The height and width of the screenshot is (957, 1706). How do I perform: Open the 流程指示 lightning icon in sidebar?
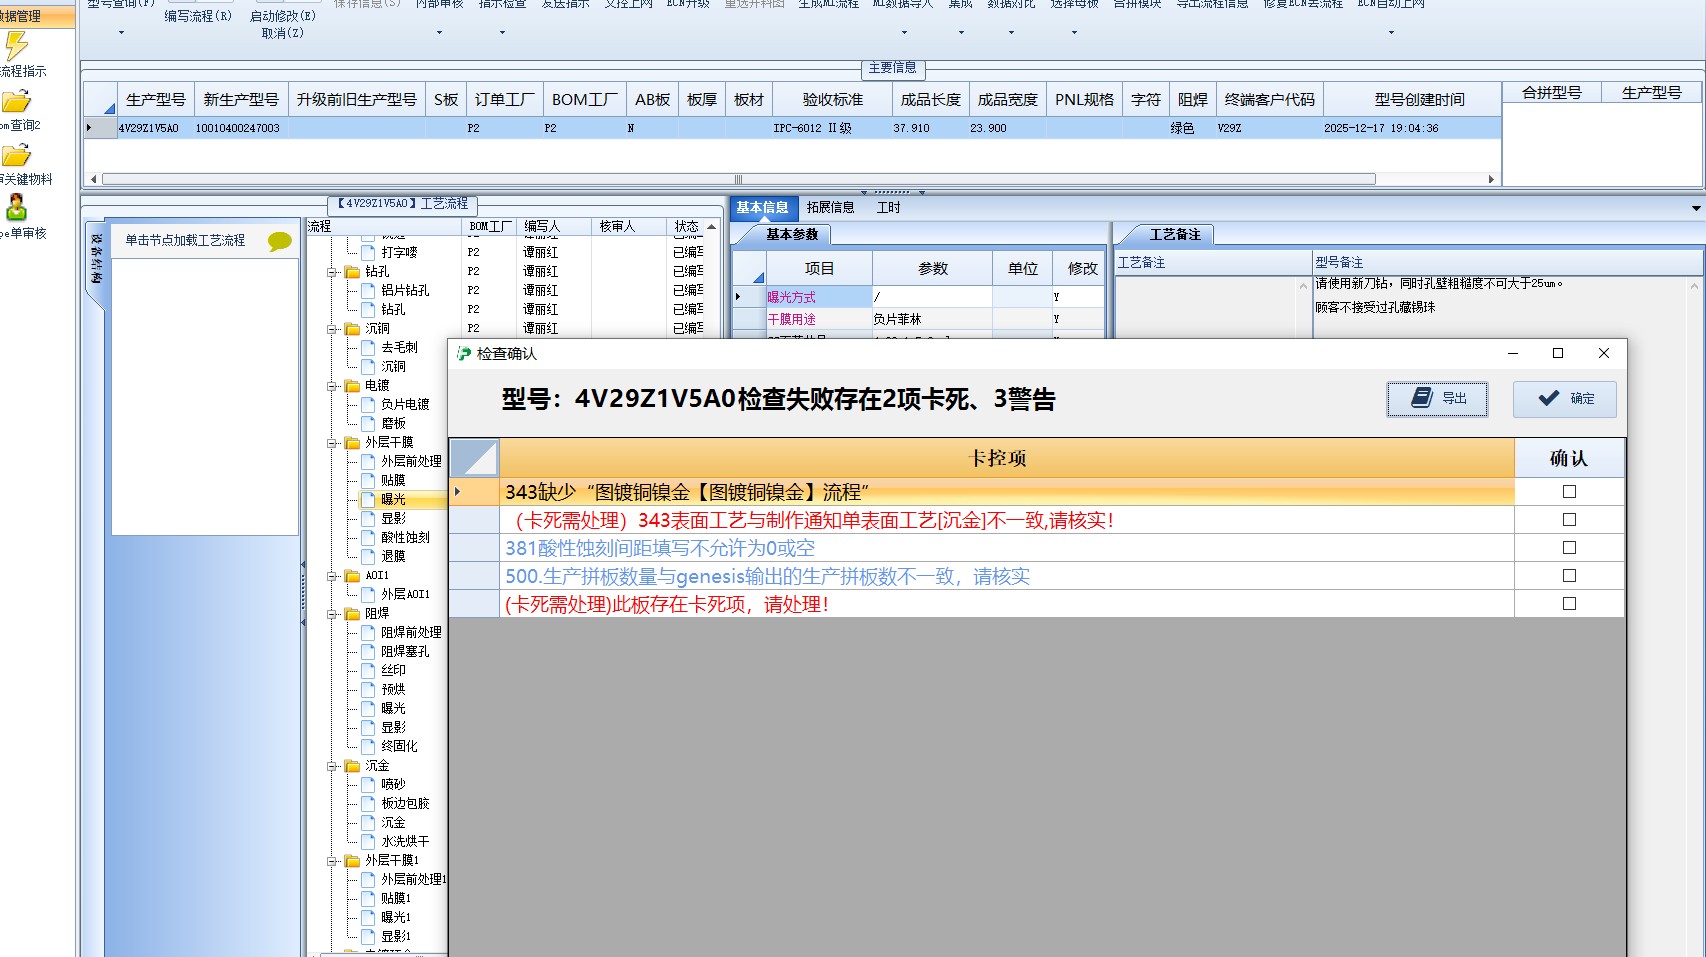[17, 46]
